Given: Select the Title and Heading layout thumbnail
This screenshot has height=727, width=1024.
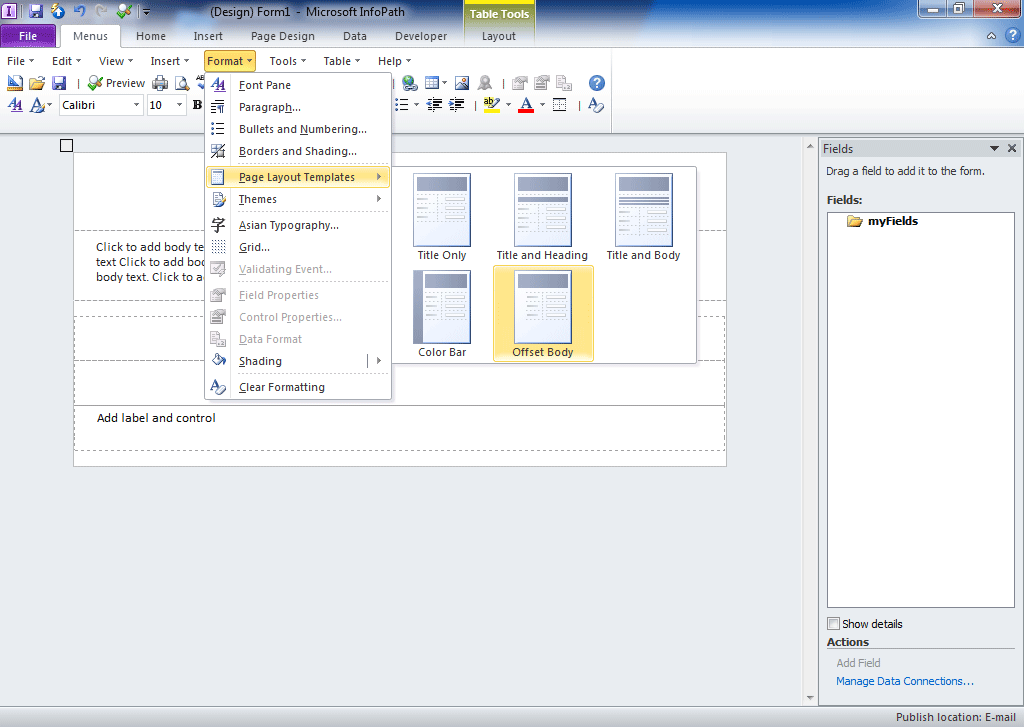Looking at the screenshot, I should pos(542,217).
